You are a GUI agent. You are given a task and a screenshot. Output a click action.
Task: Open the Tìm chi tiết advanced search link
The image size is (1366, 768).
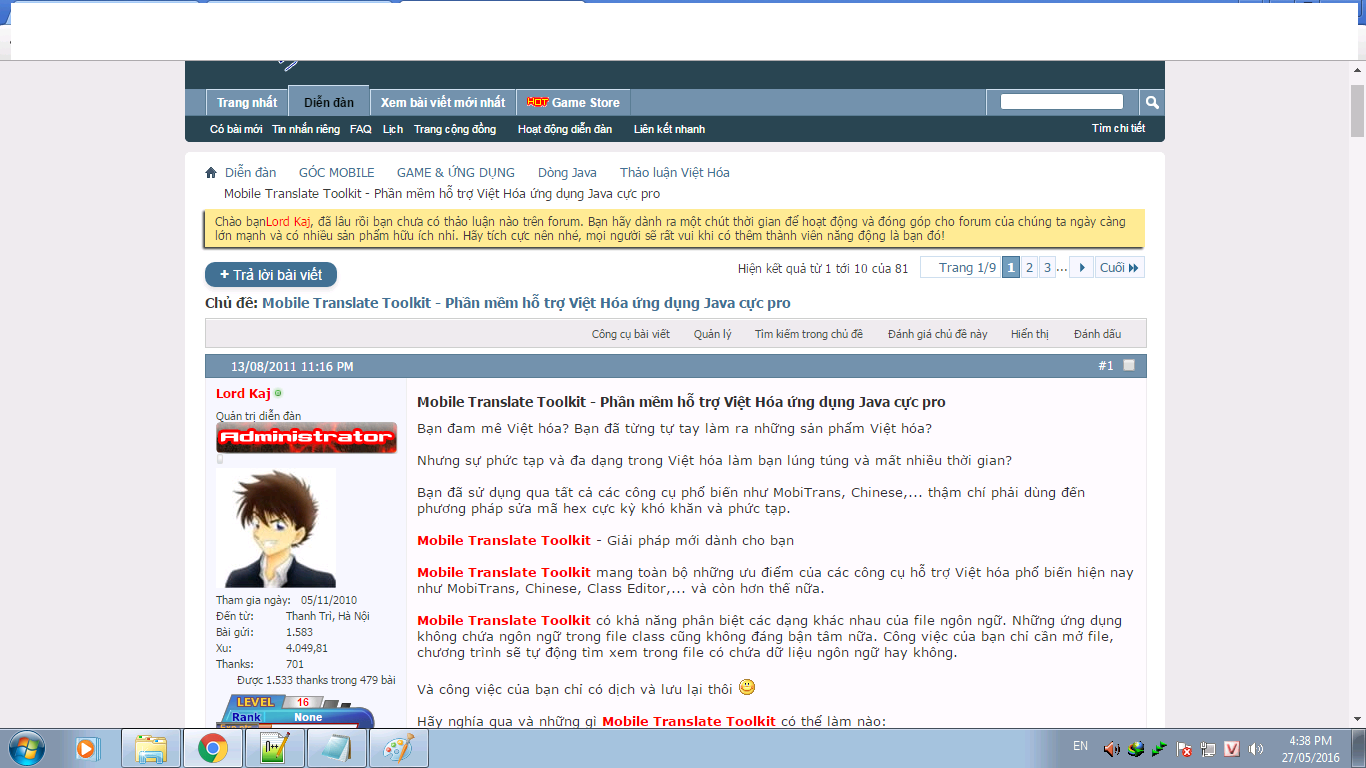tap(1118, 129)
